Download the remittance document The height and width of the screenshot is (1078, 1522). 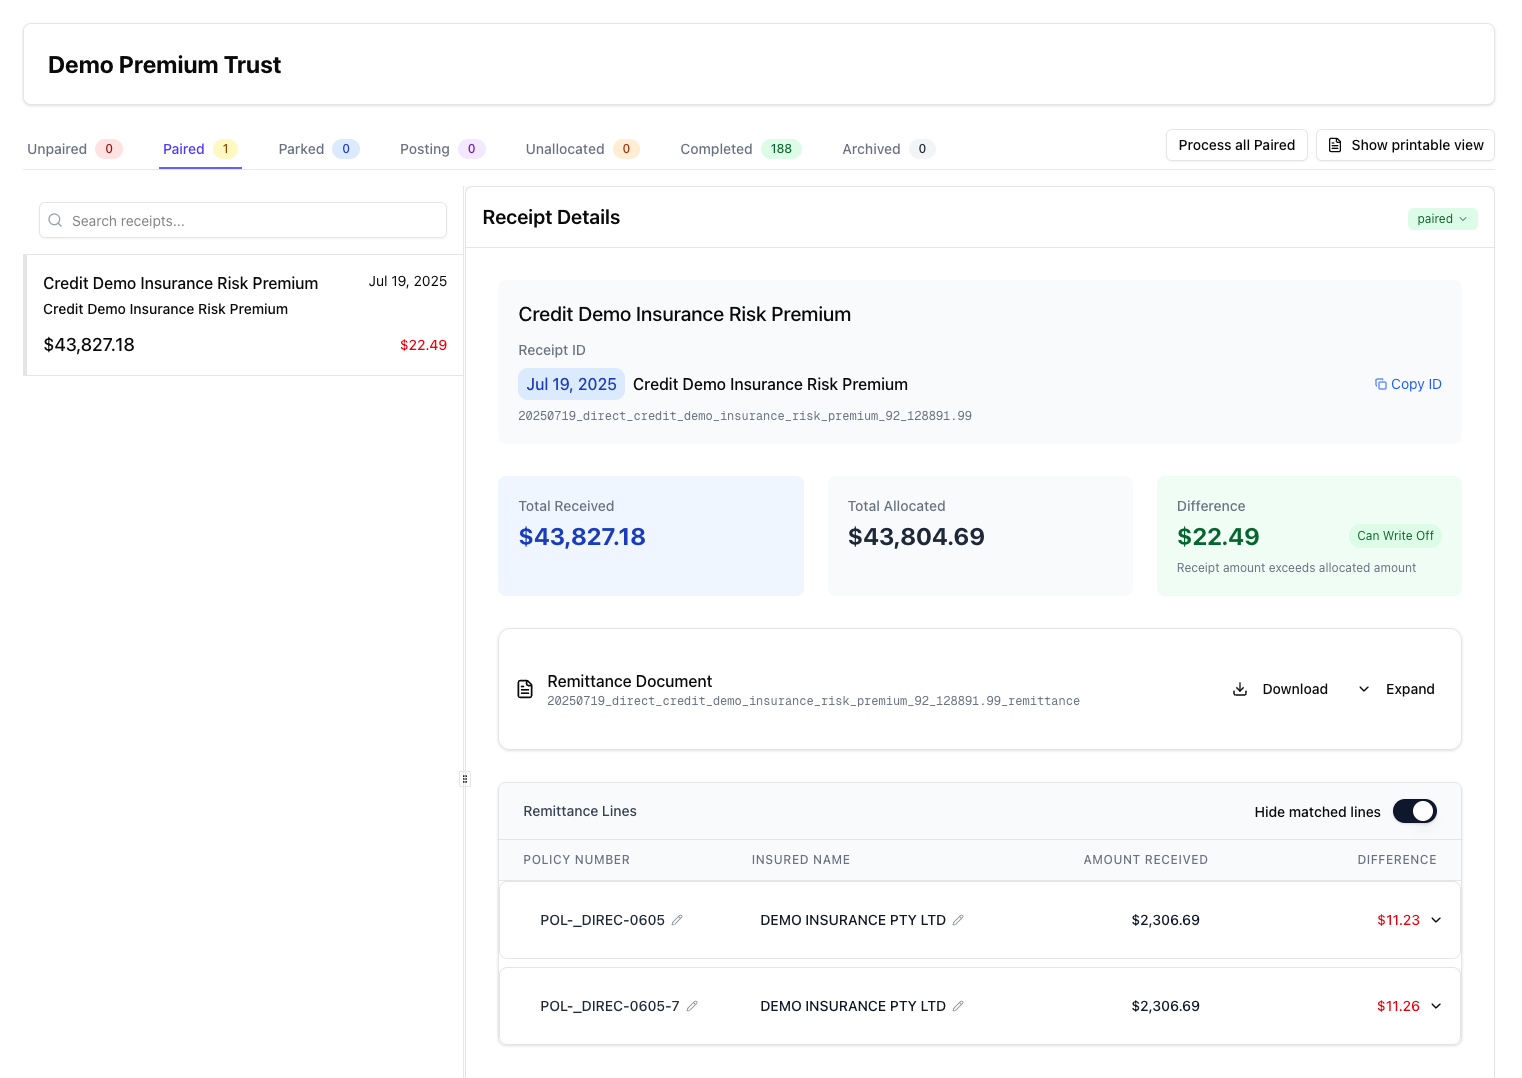(x=1280, y=689)
